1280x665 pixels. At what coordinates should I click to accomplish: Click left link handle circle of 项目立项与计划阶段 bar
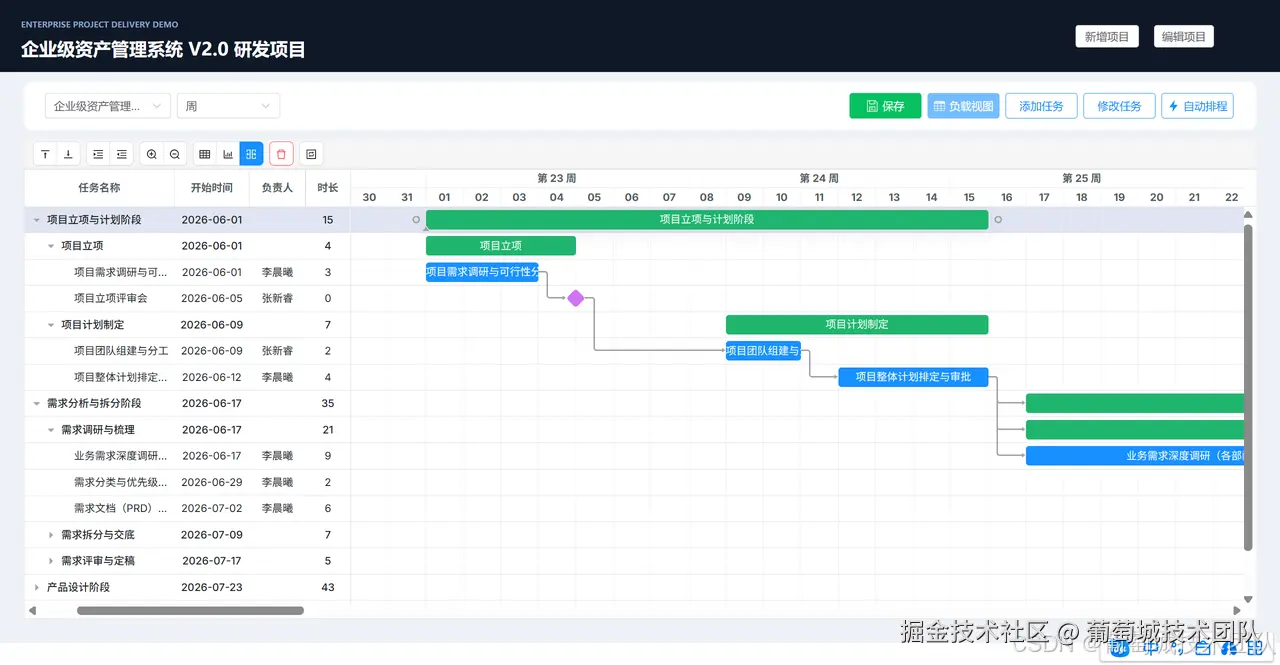click(417, 219)
